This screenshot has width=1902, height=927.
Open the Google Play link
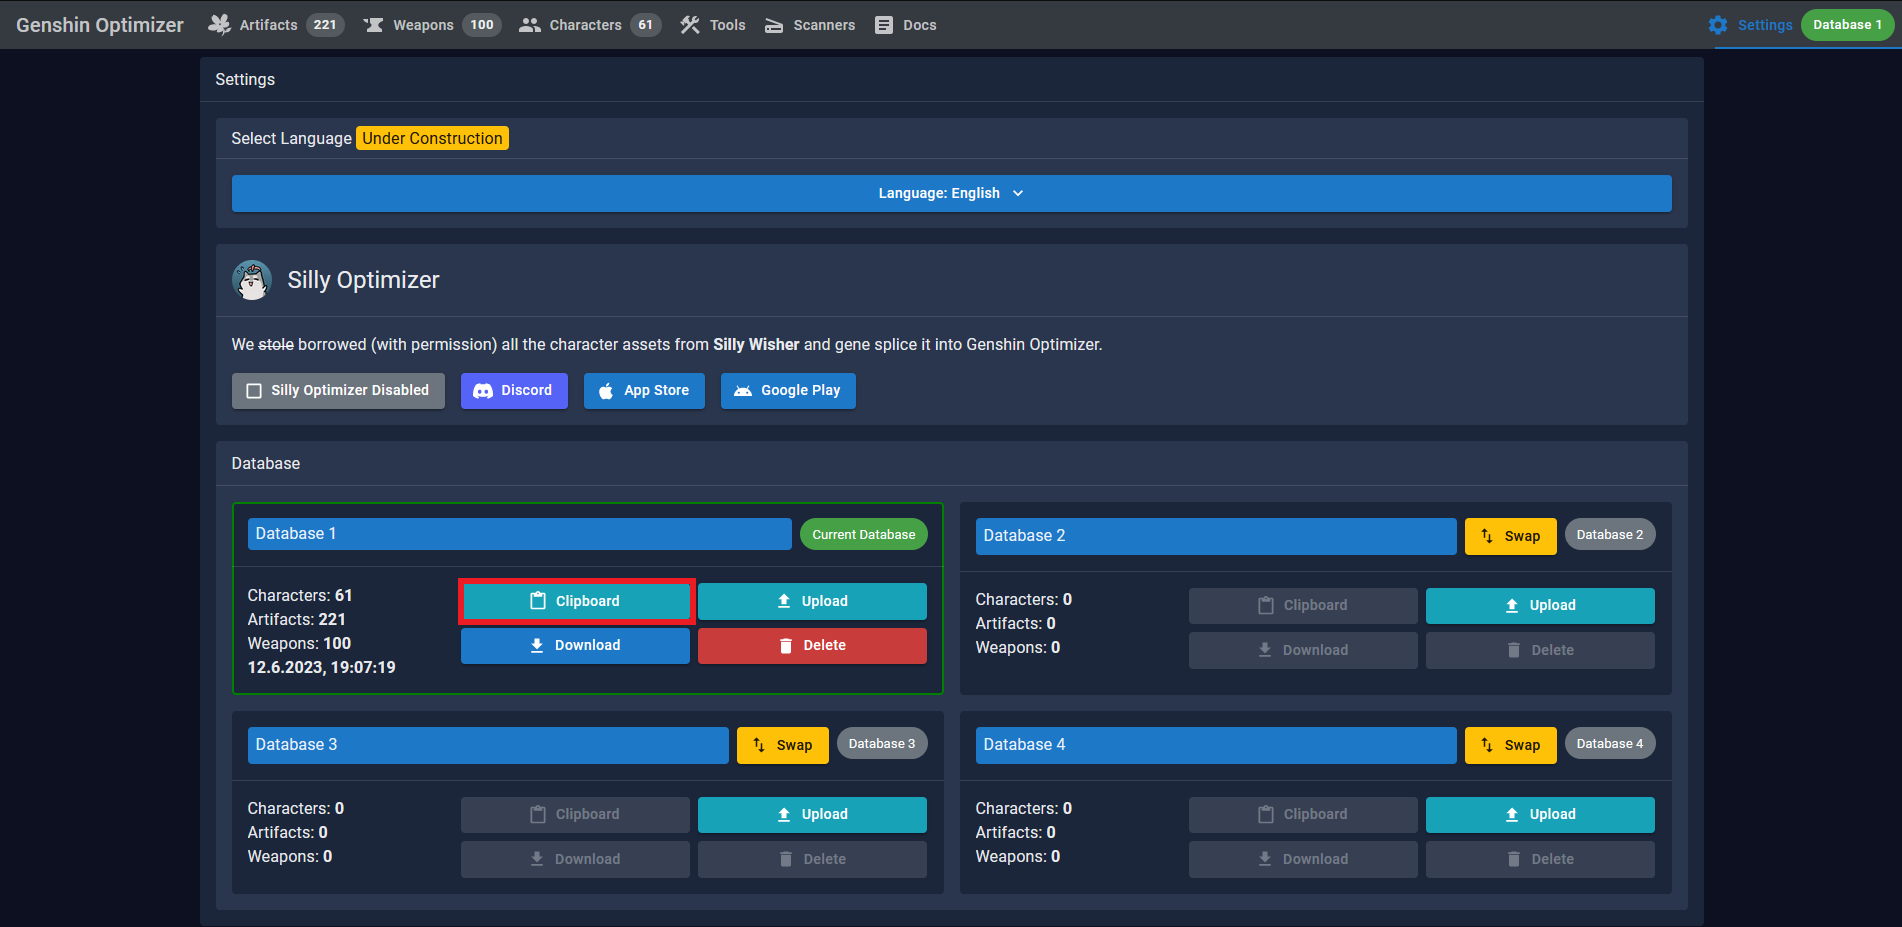(788, 391)
